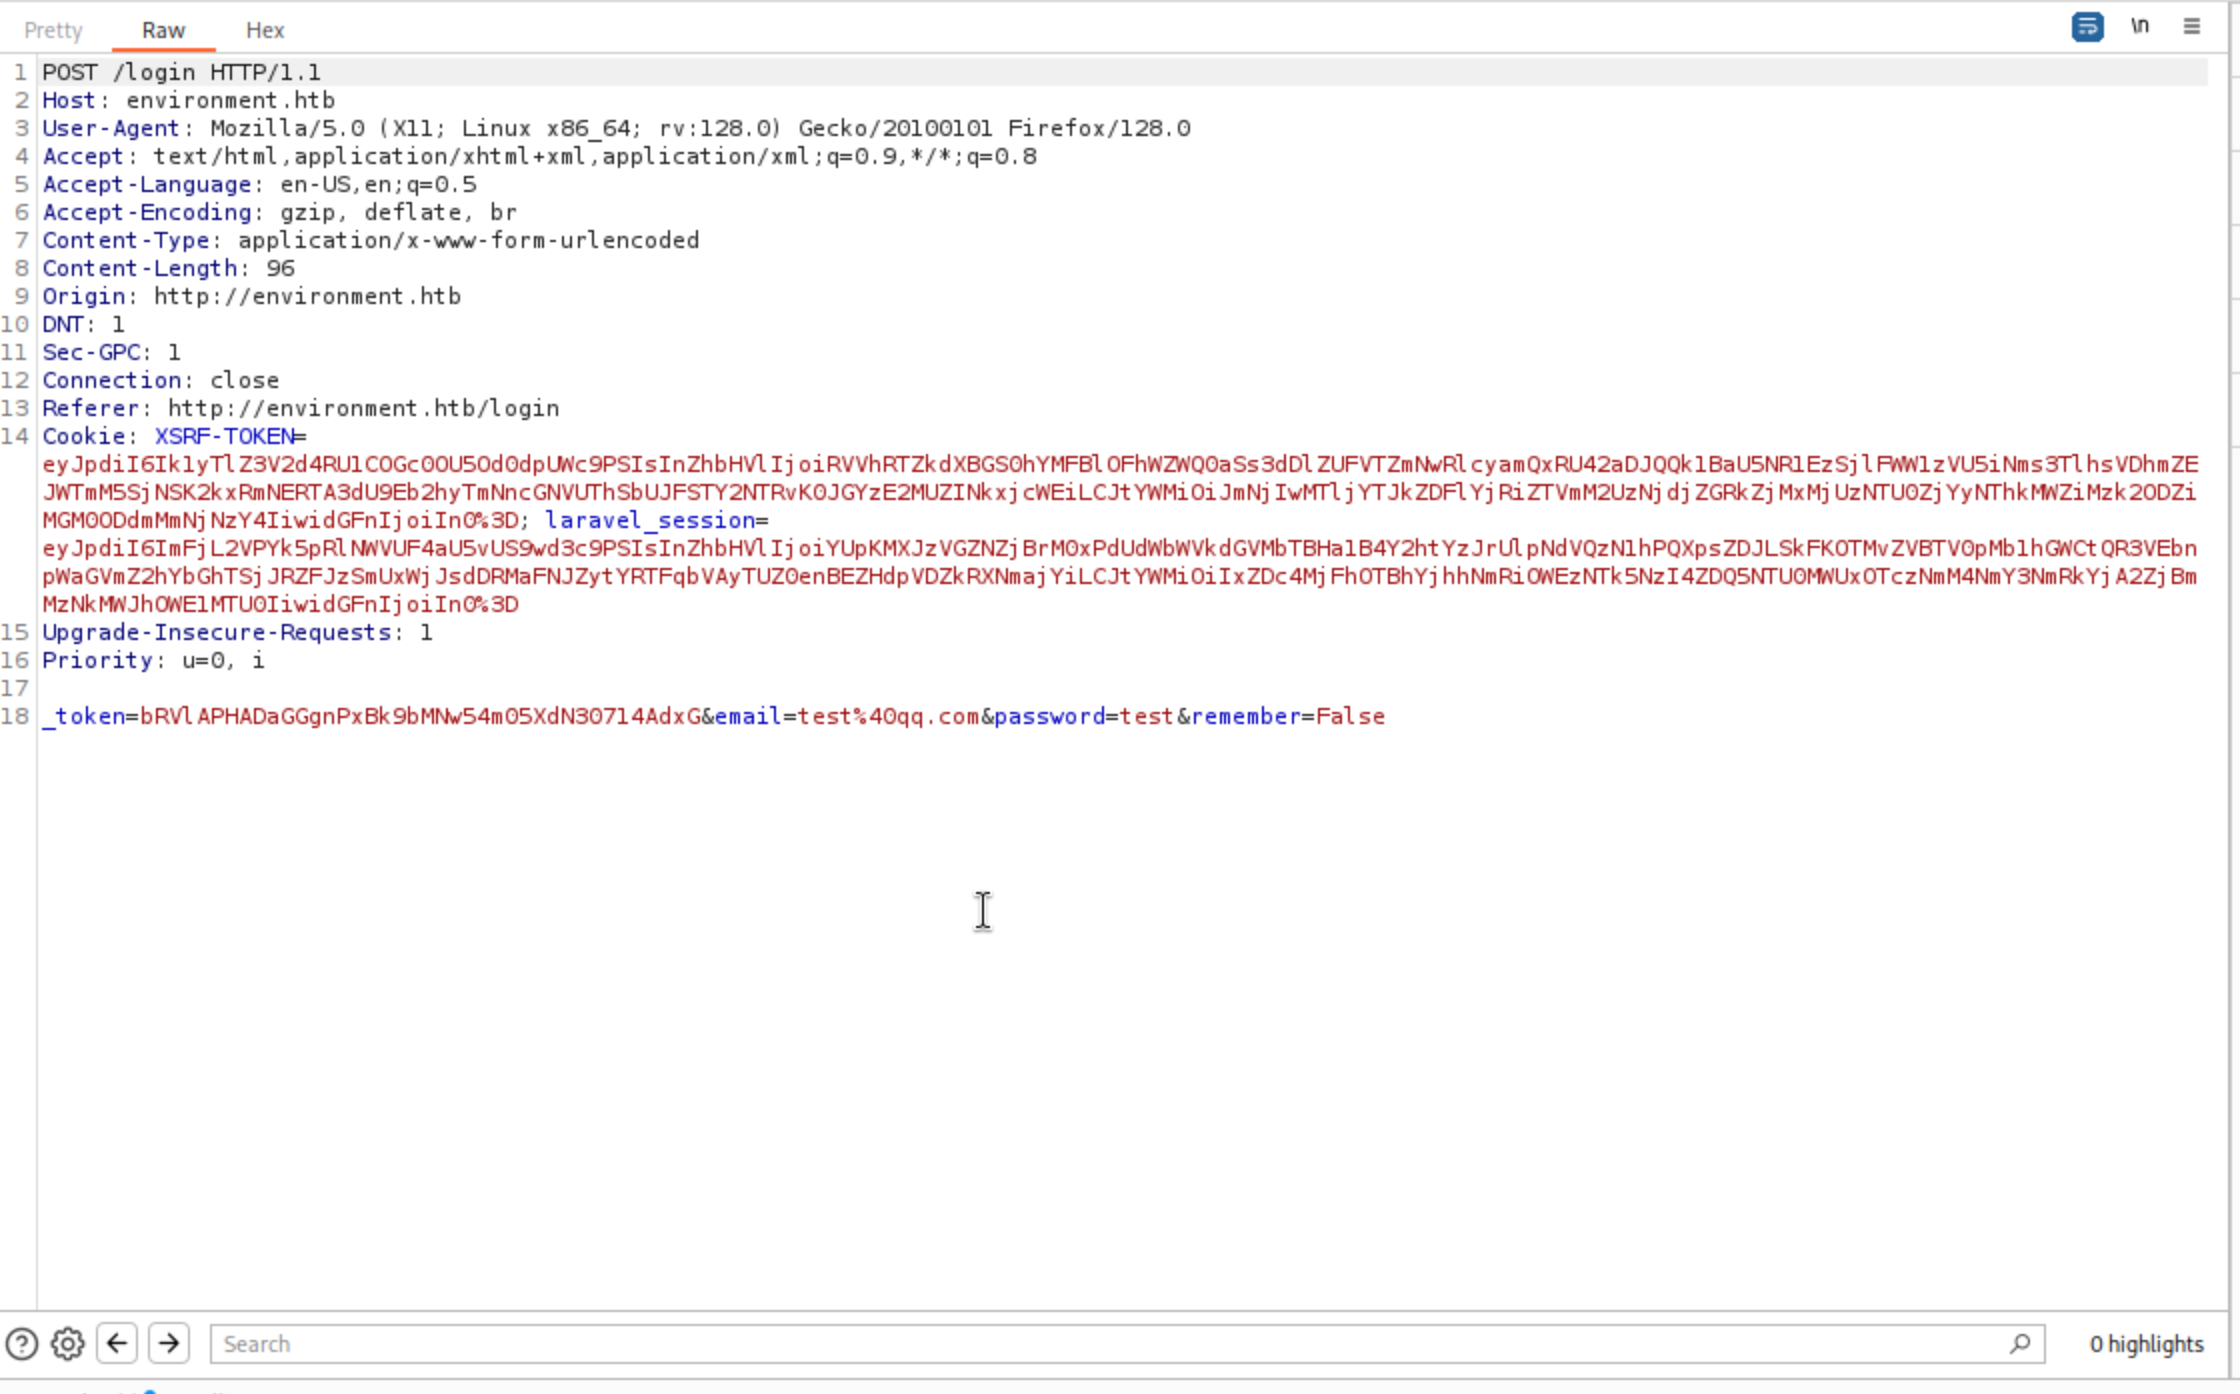Go to previous search match arrow
Viewport: 2240px width, 1394px height.
pyautogui.click(x=117, y=1343)
